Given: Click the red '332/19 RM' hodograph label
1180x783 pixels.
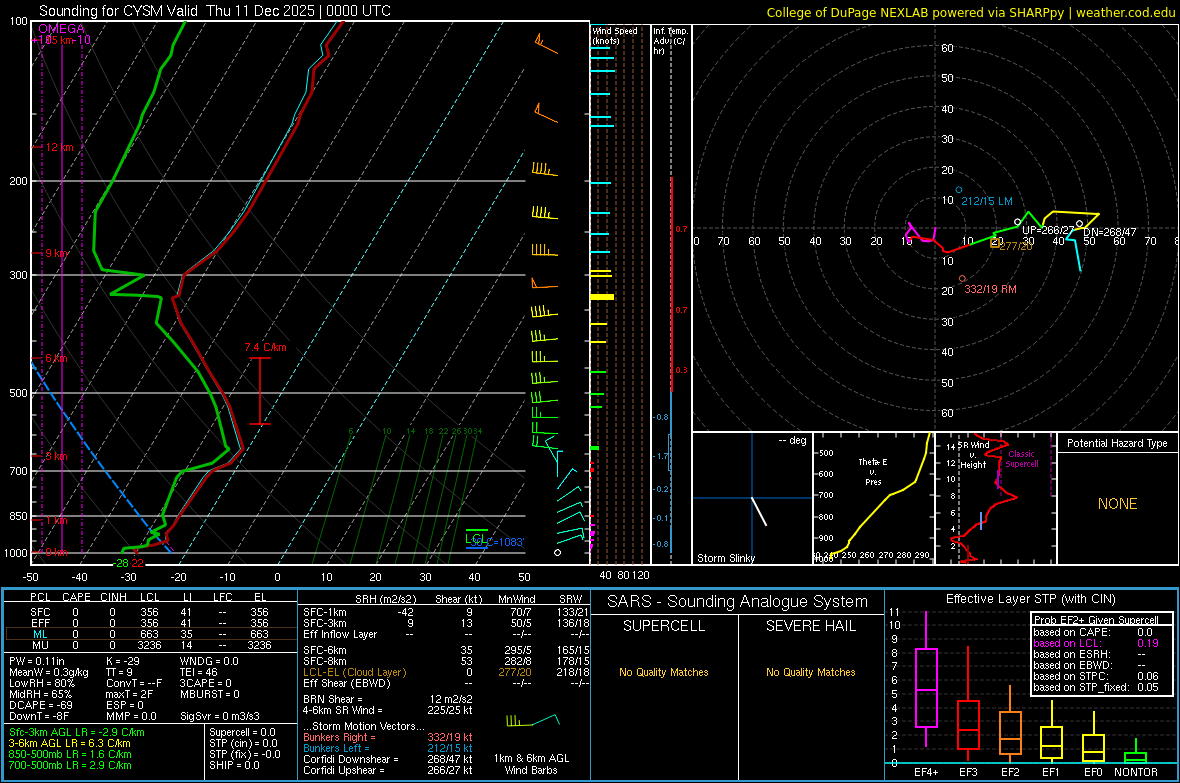Looking at the screenshot, I should pos(990,289).
